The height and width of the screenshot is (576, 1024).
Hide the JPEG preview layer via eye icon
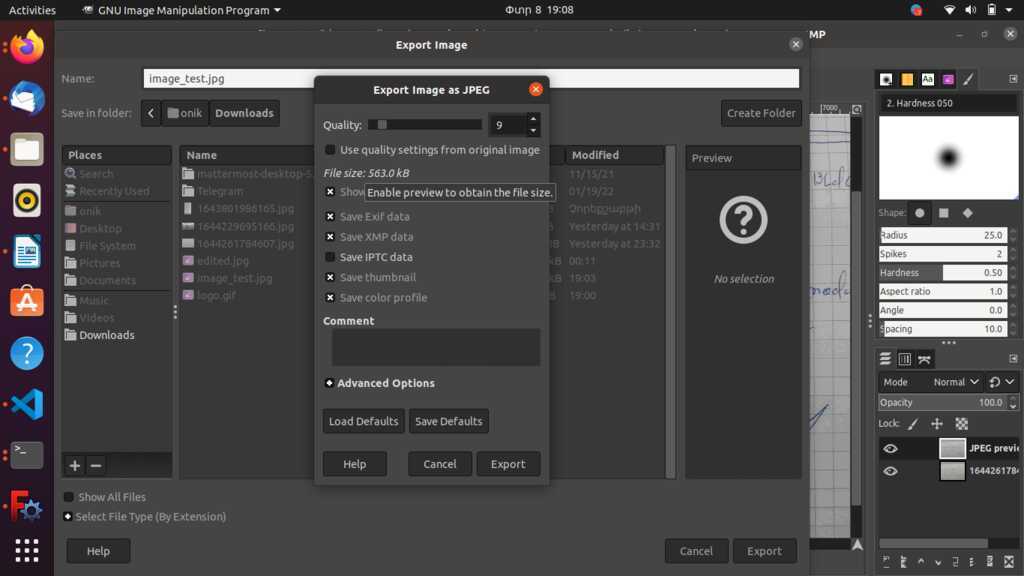point(890,449)
